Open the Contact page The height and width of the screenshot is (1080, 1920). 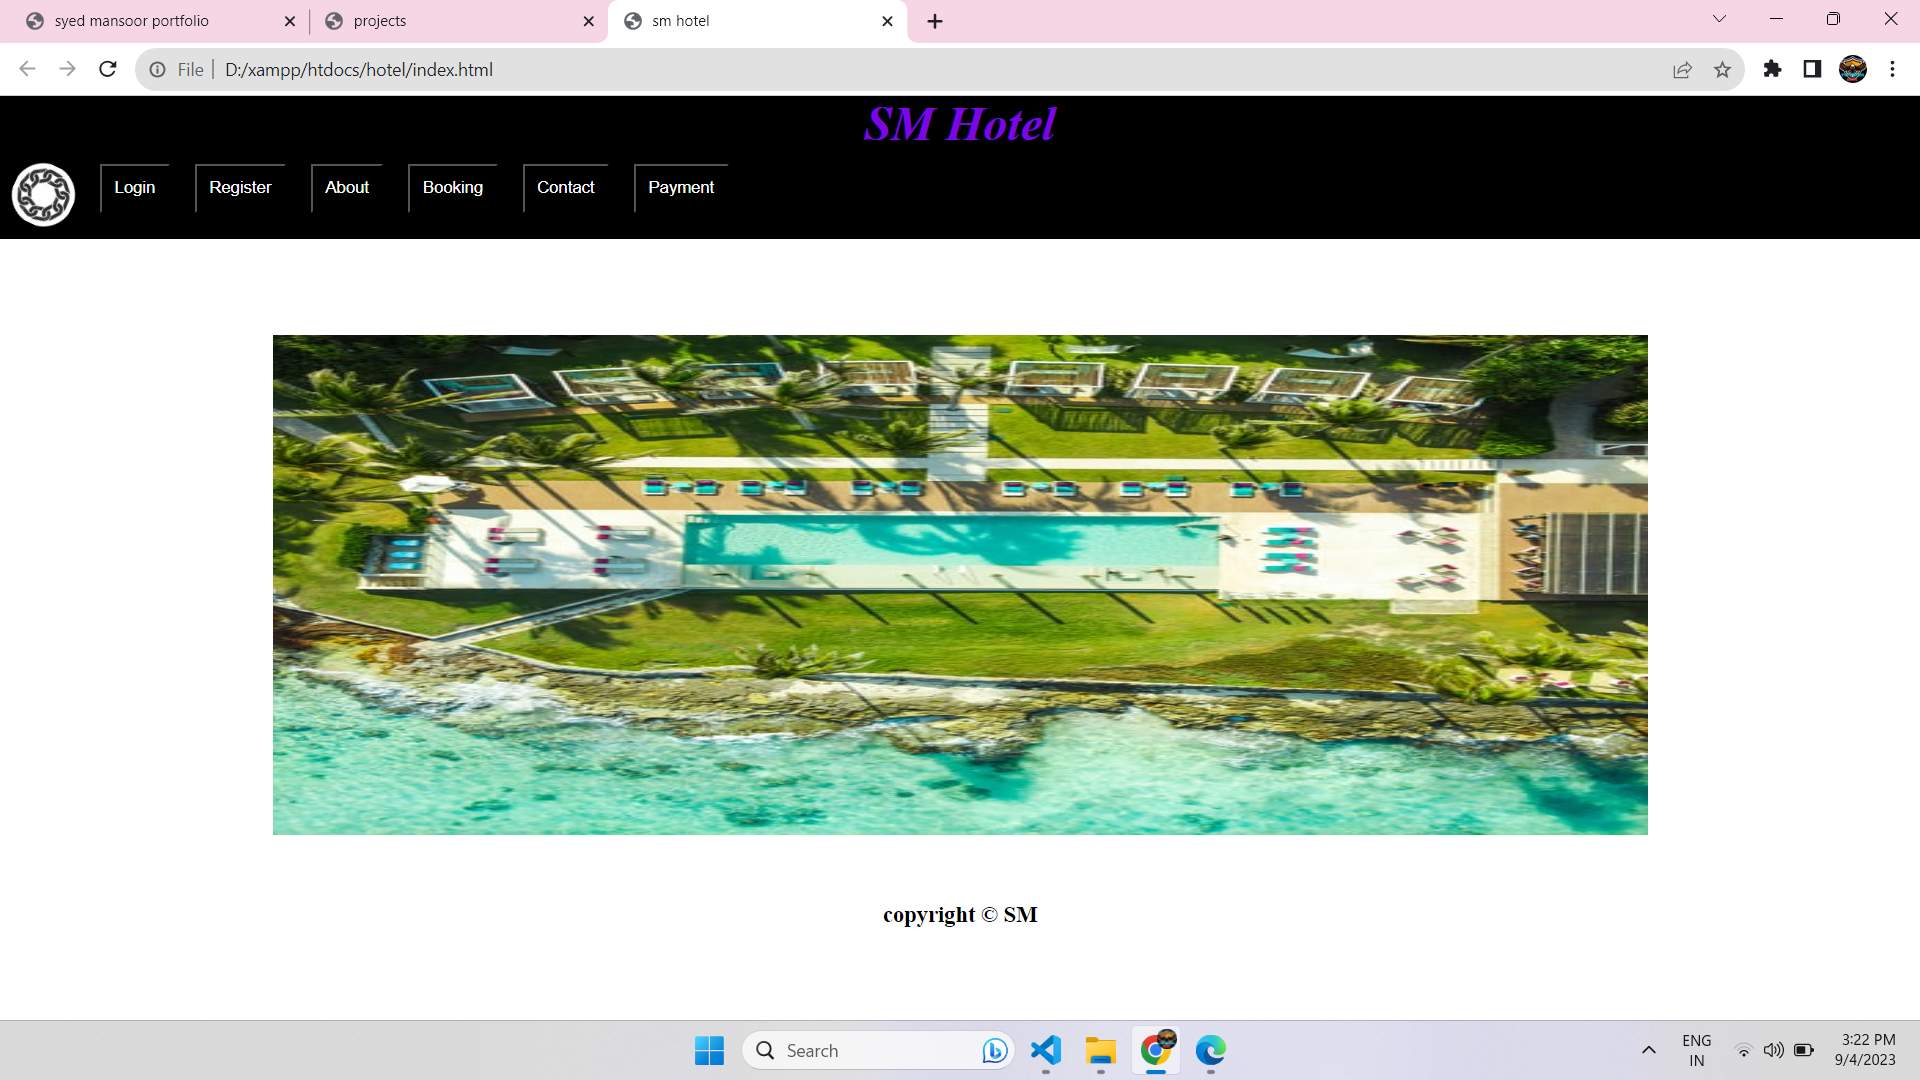tap(566, 188)
